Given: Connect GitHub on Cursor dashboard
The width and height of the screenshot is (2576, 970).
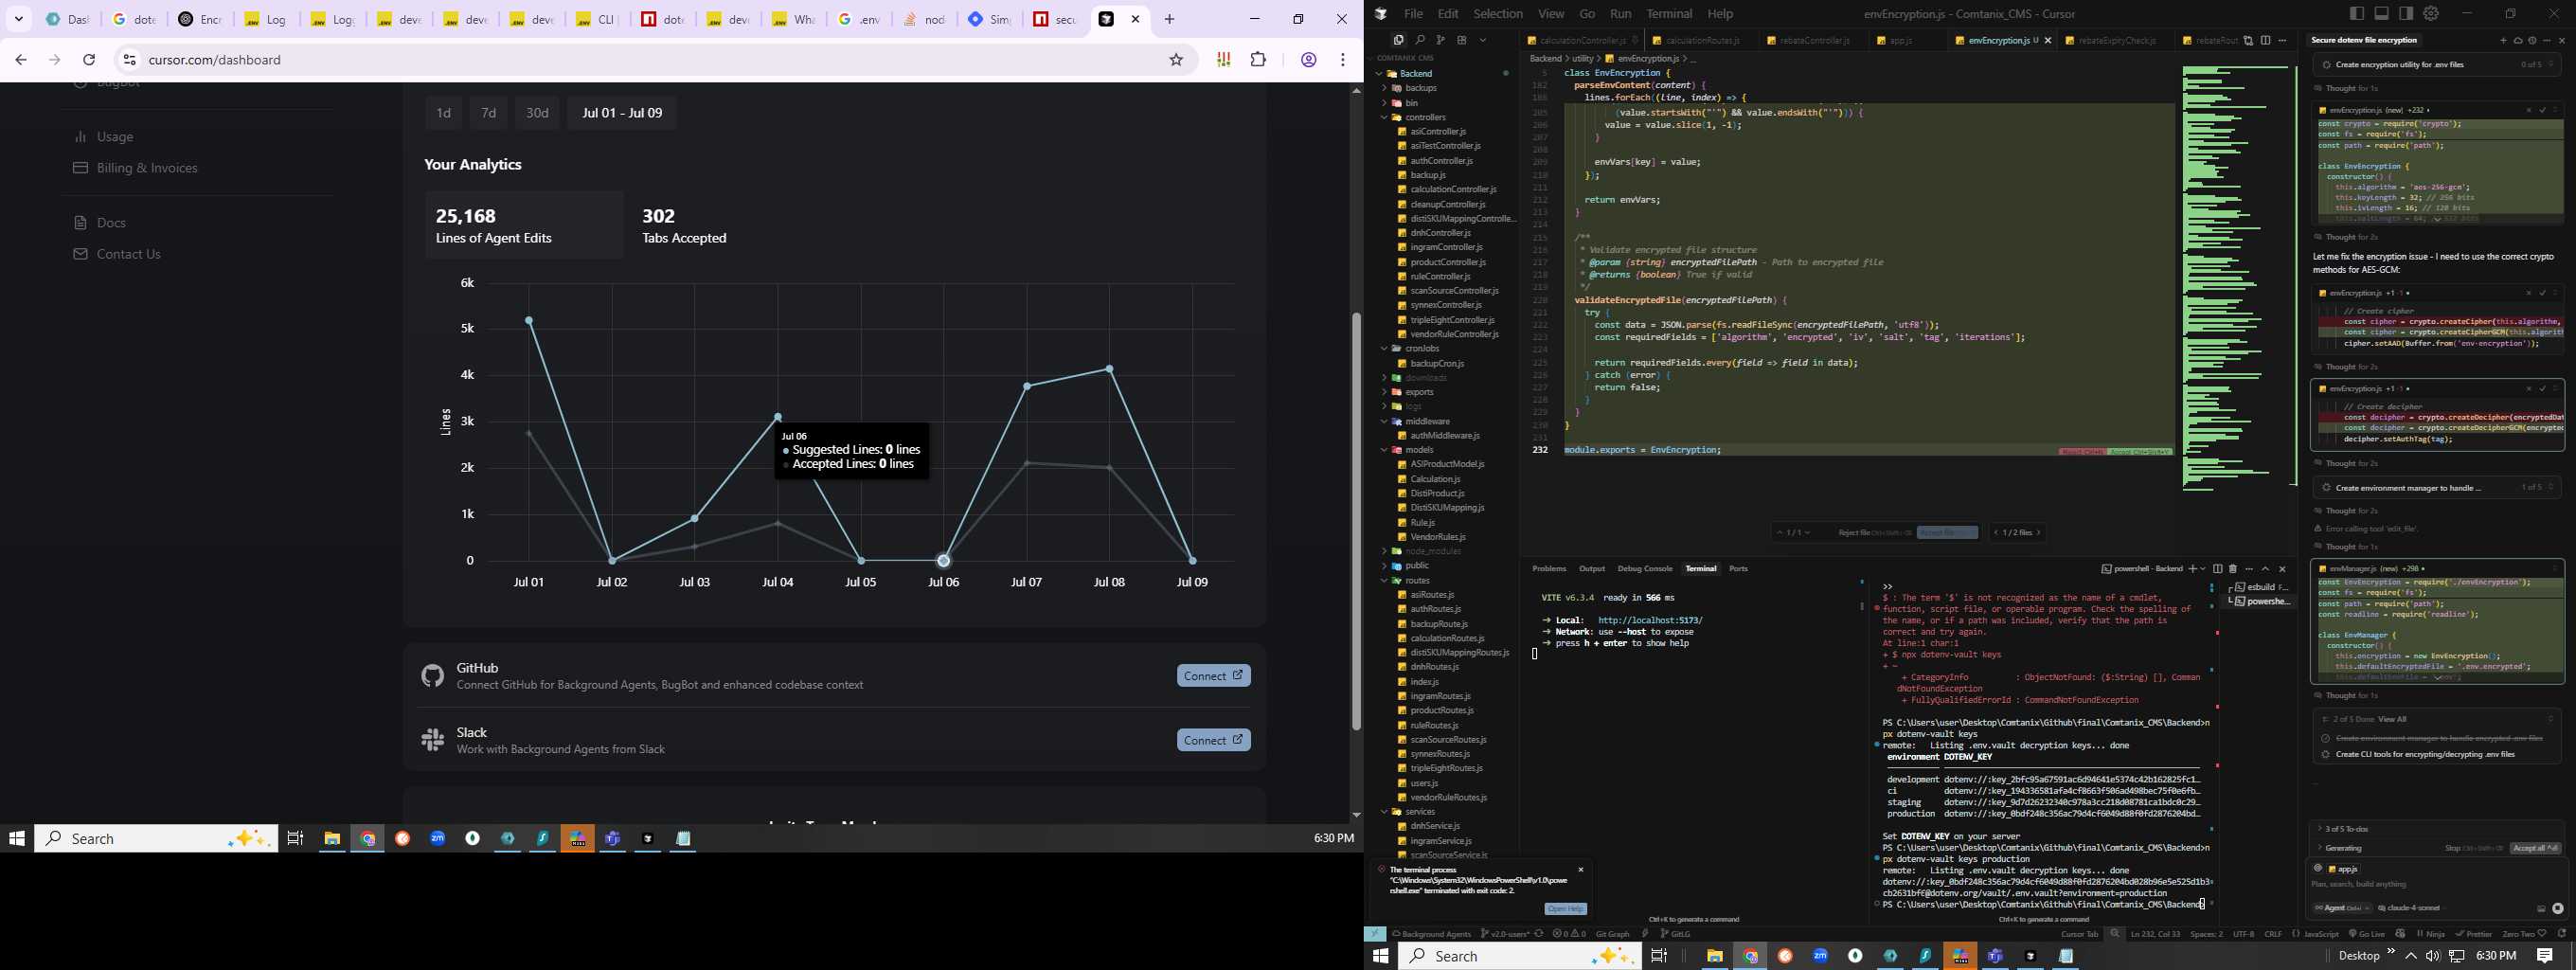Looking at the screenshot, I should click(x=1213, y=676).
